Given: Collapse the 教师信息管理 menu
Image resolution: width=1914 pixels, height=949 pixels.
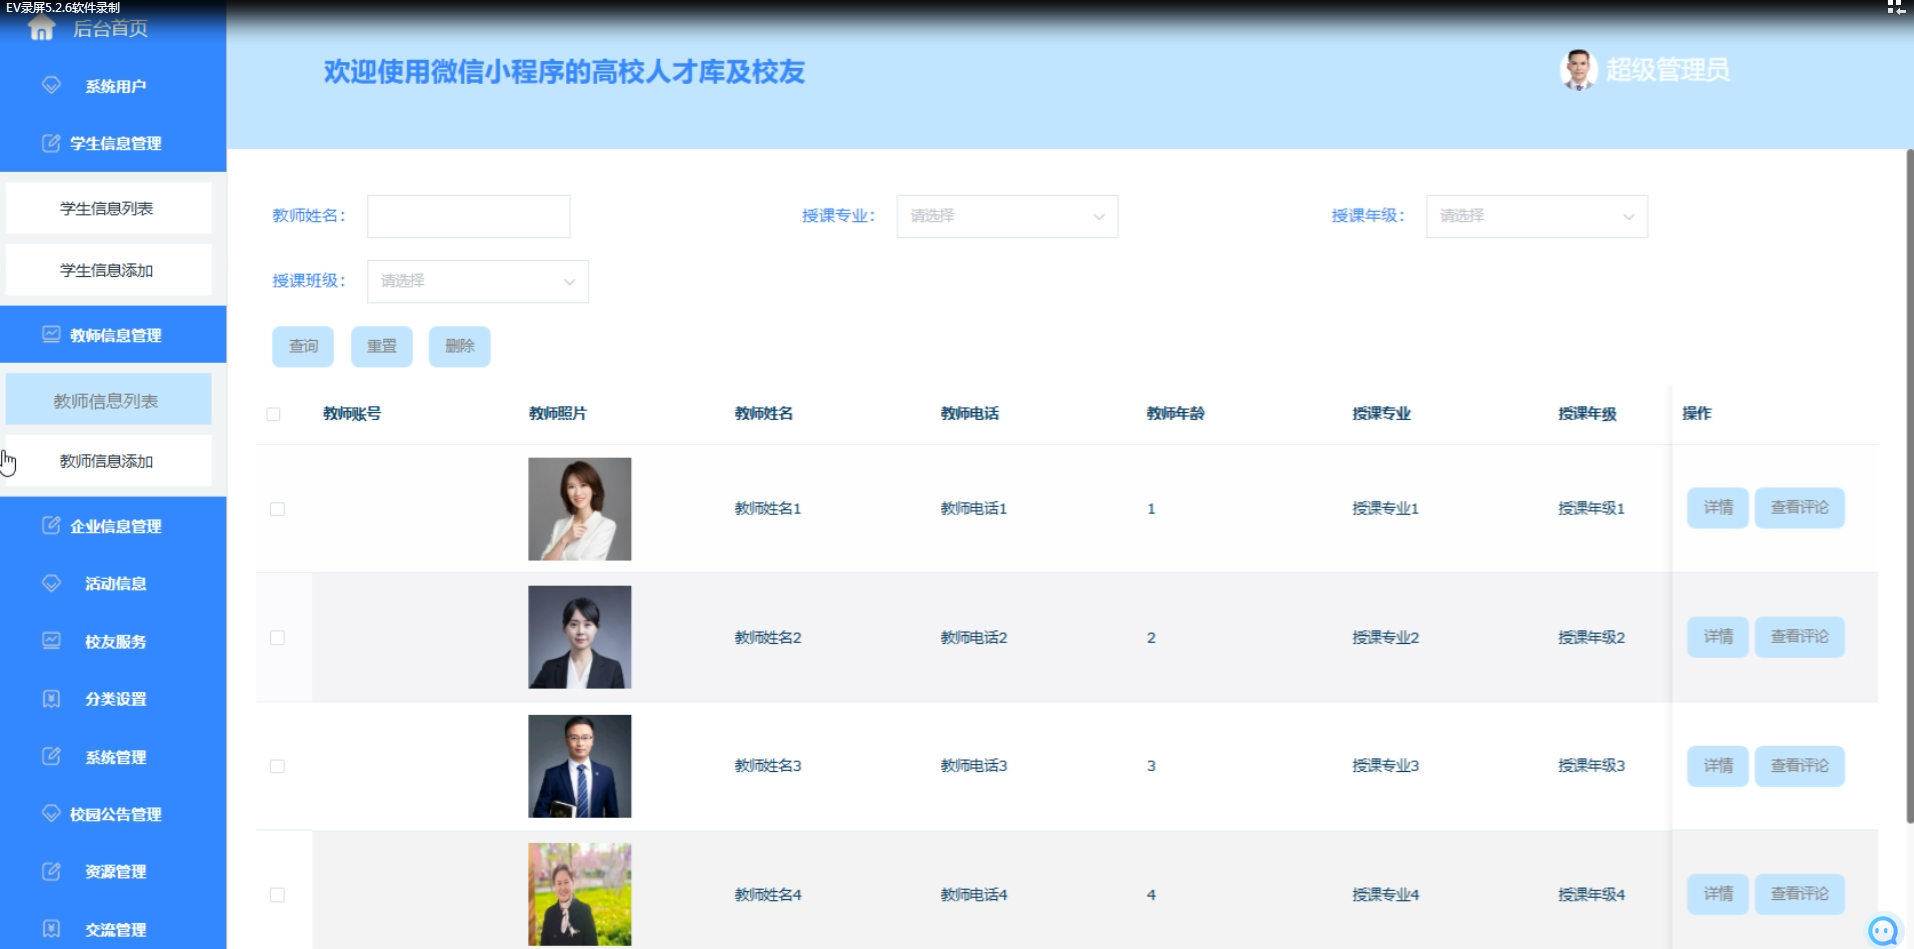Looking at the screenshot, I should pos(113,334).
